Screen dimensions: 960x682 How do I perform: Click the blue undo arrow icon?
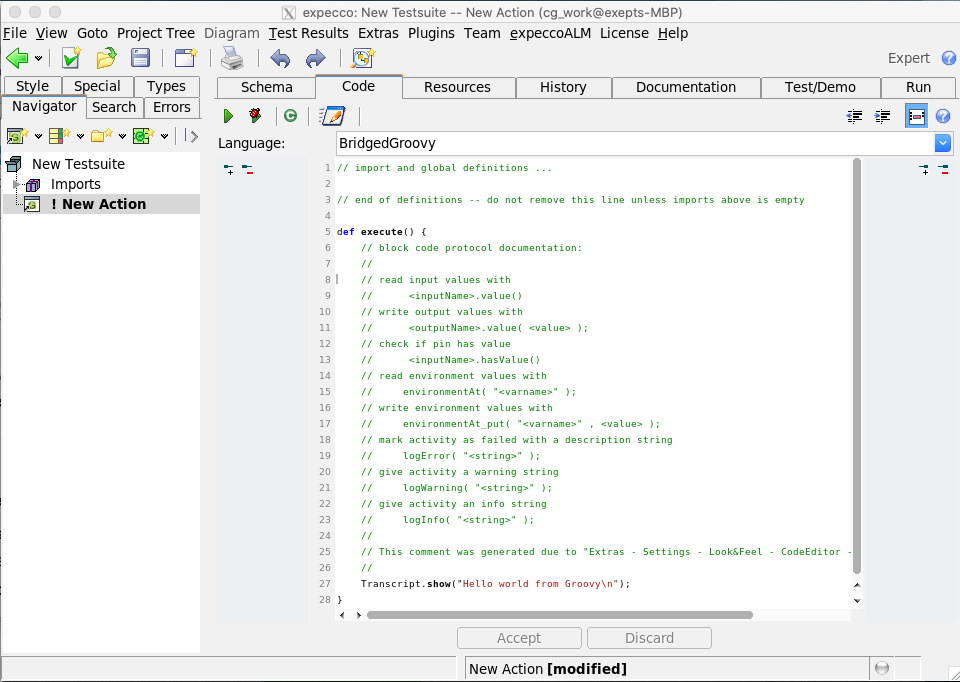280,58
